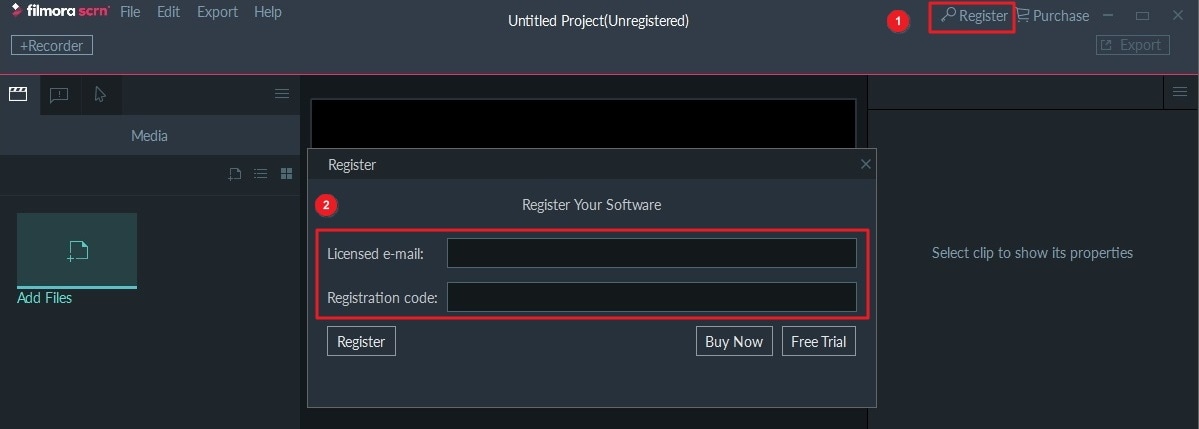Open the Help menu

(268, 13)
